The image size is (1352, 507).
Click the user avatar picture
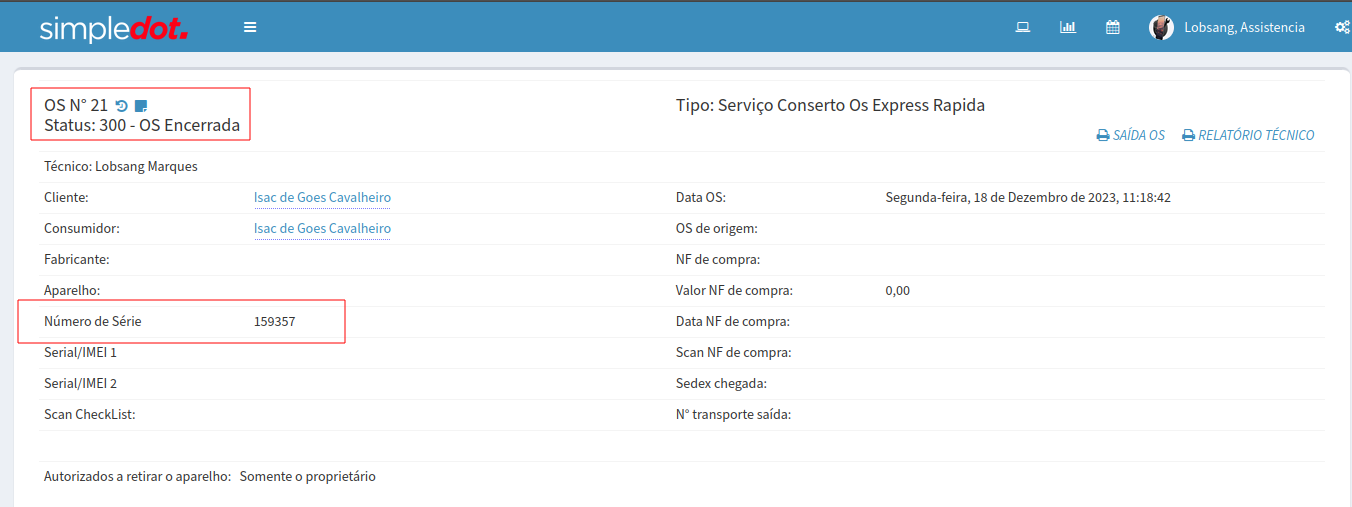pyautogui.click(x=1161, y=27)
